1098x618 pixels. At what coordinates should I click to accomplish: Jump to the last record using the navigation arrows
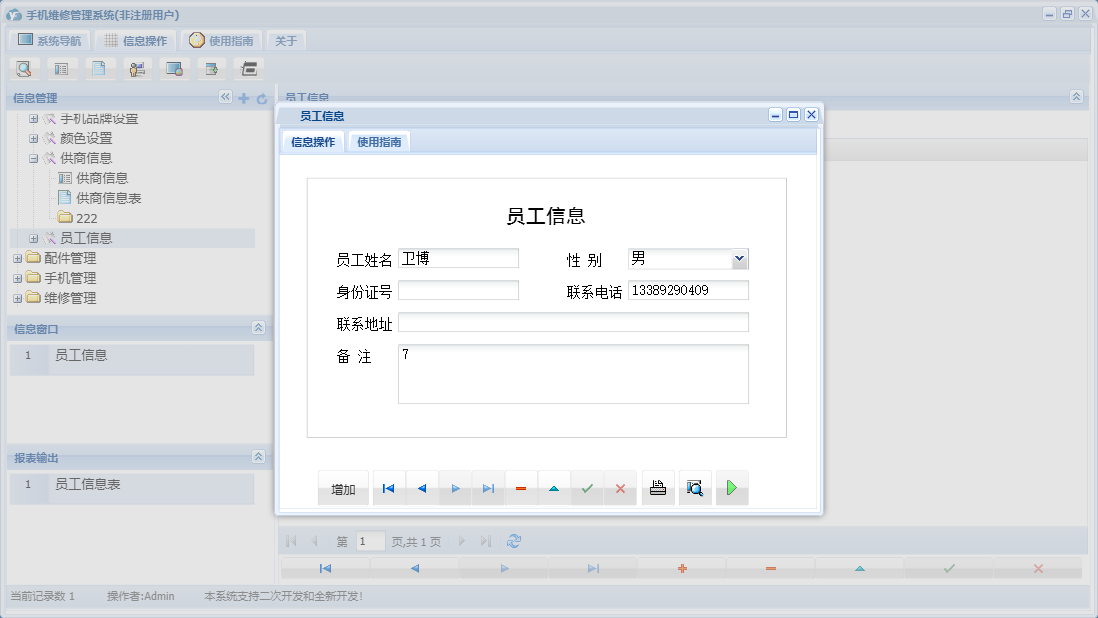click(488, 487)
